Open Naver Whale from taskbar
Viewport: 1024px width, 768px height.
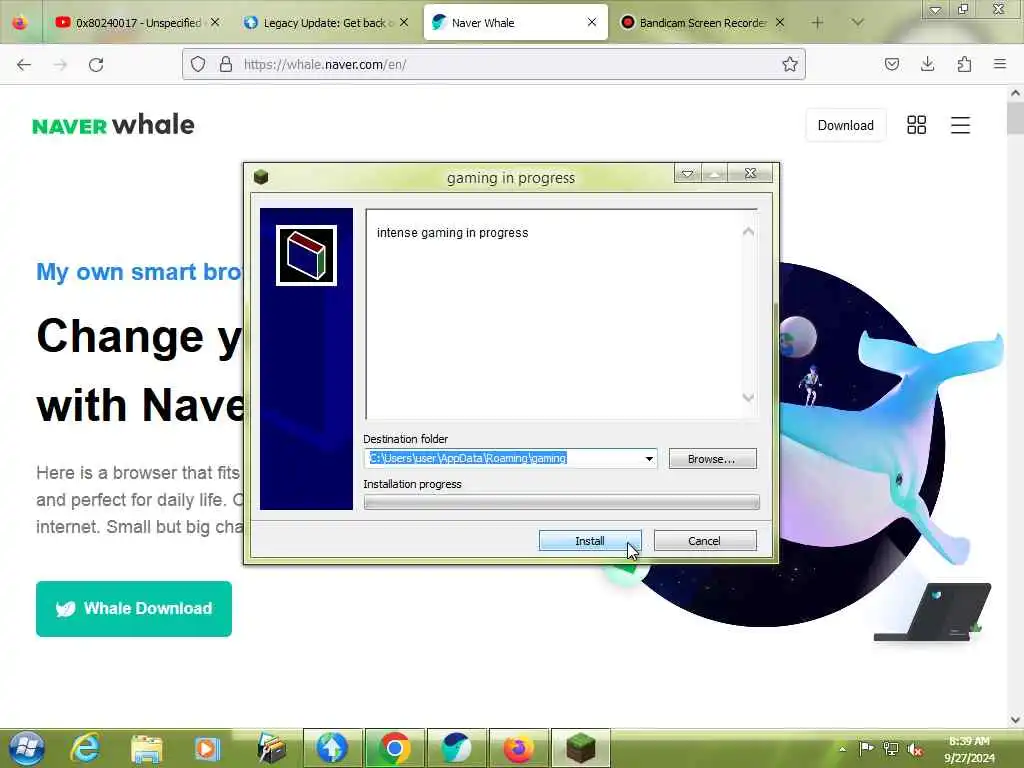pos(456,748)
